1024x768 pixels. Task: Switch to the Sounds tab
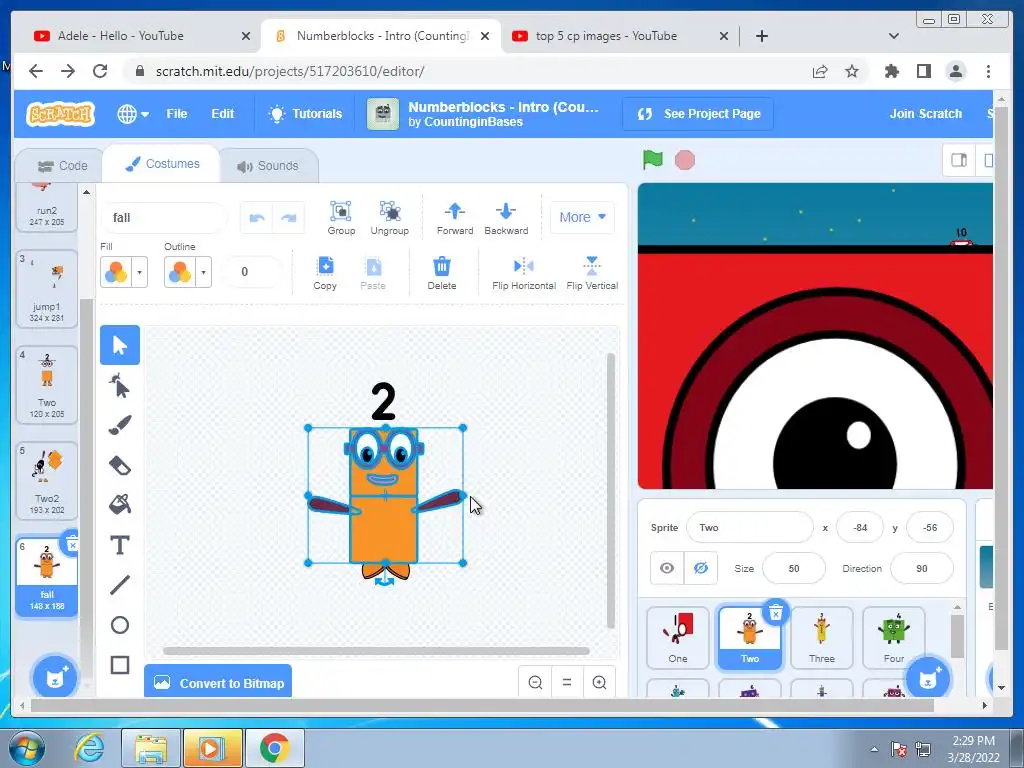(x=268, y=166)
